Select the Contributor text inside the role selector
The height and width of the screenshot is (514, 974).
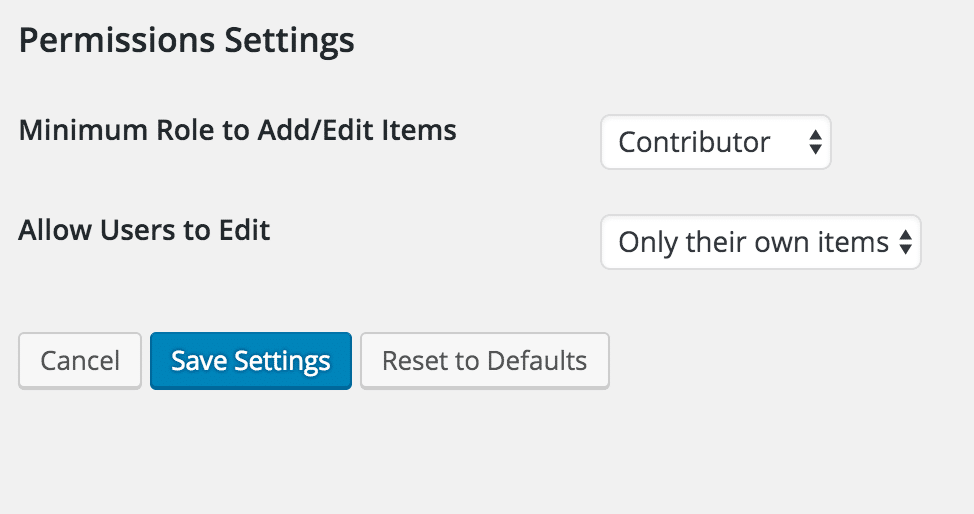coord(694,142)
